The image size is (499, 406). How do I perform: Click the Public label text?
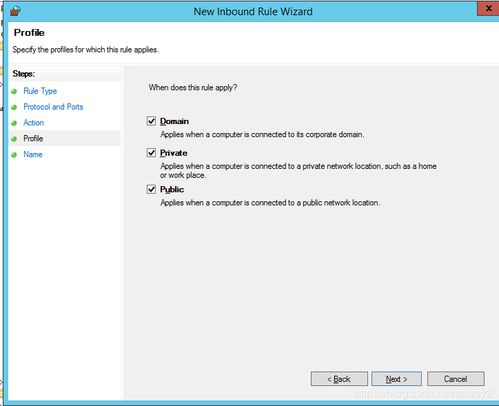tap(172, 189)
